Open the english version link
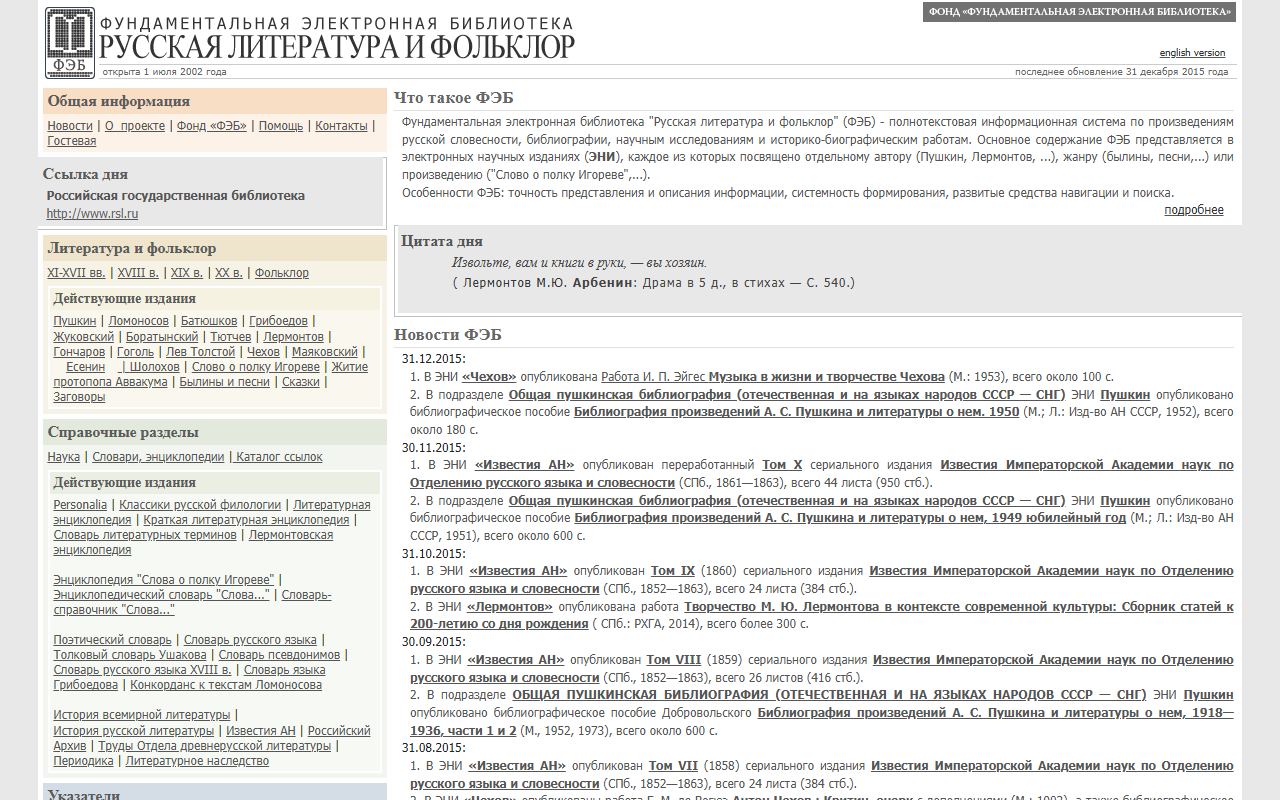 coord(1192,53)
